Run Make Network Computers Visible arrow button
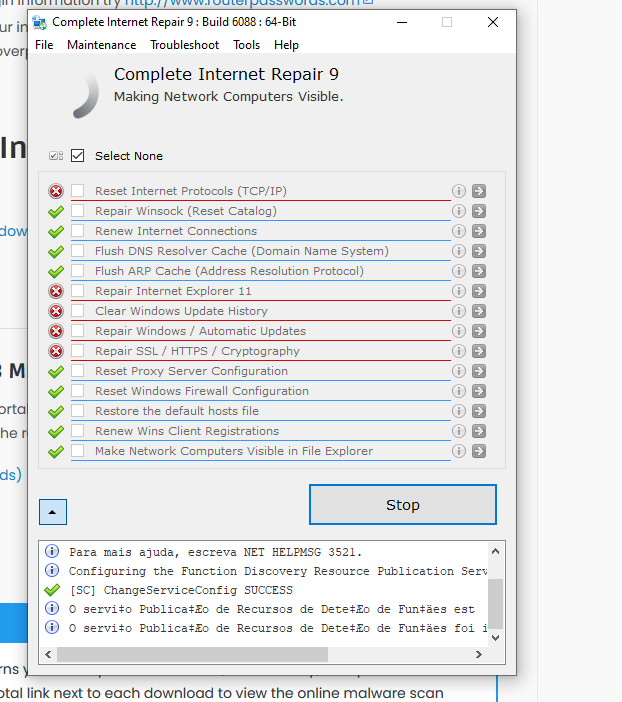The height and width of the screenshot is (702, 622). (x=479, y=451)
